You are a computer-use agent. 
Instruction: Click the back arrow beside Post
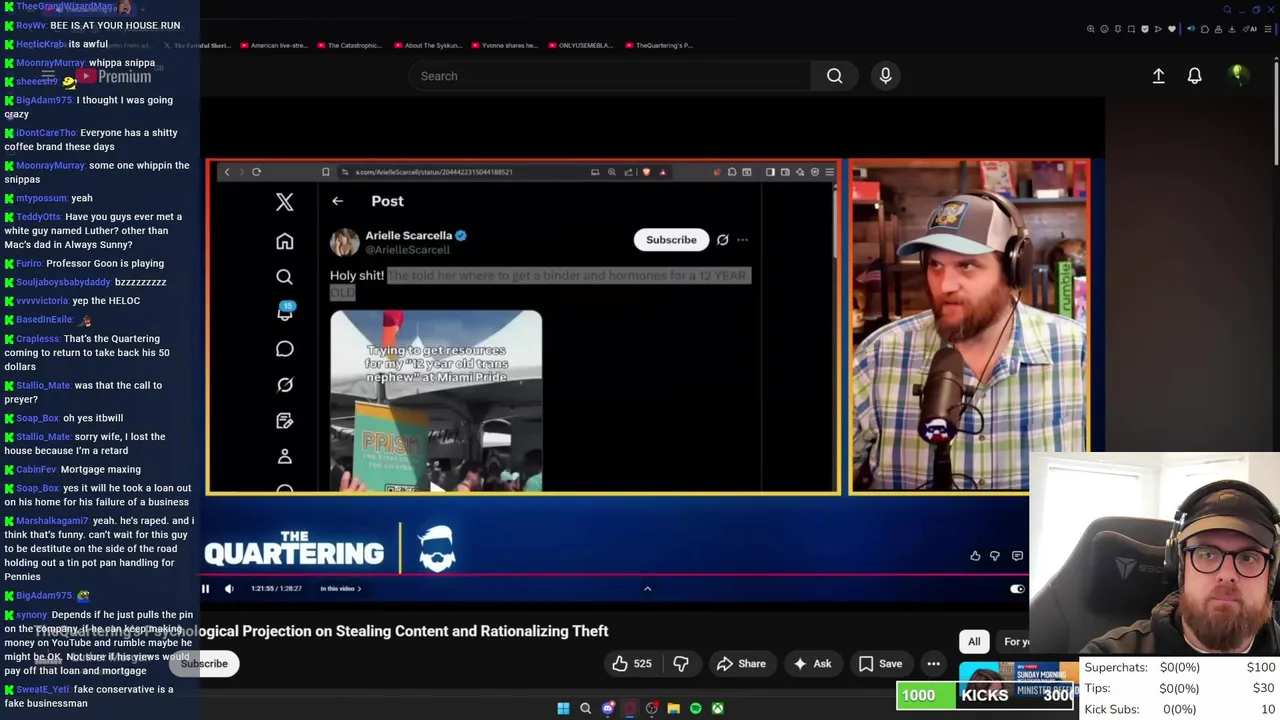(x=337, y=201)
